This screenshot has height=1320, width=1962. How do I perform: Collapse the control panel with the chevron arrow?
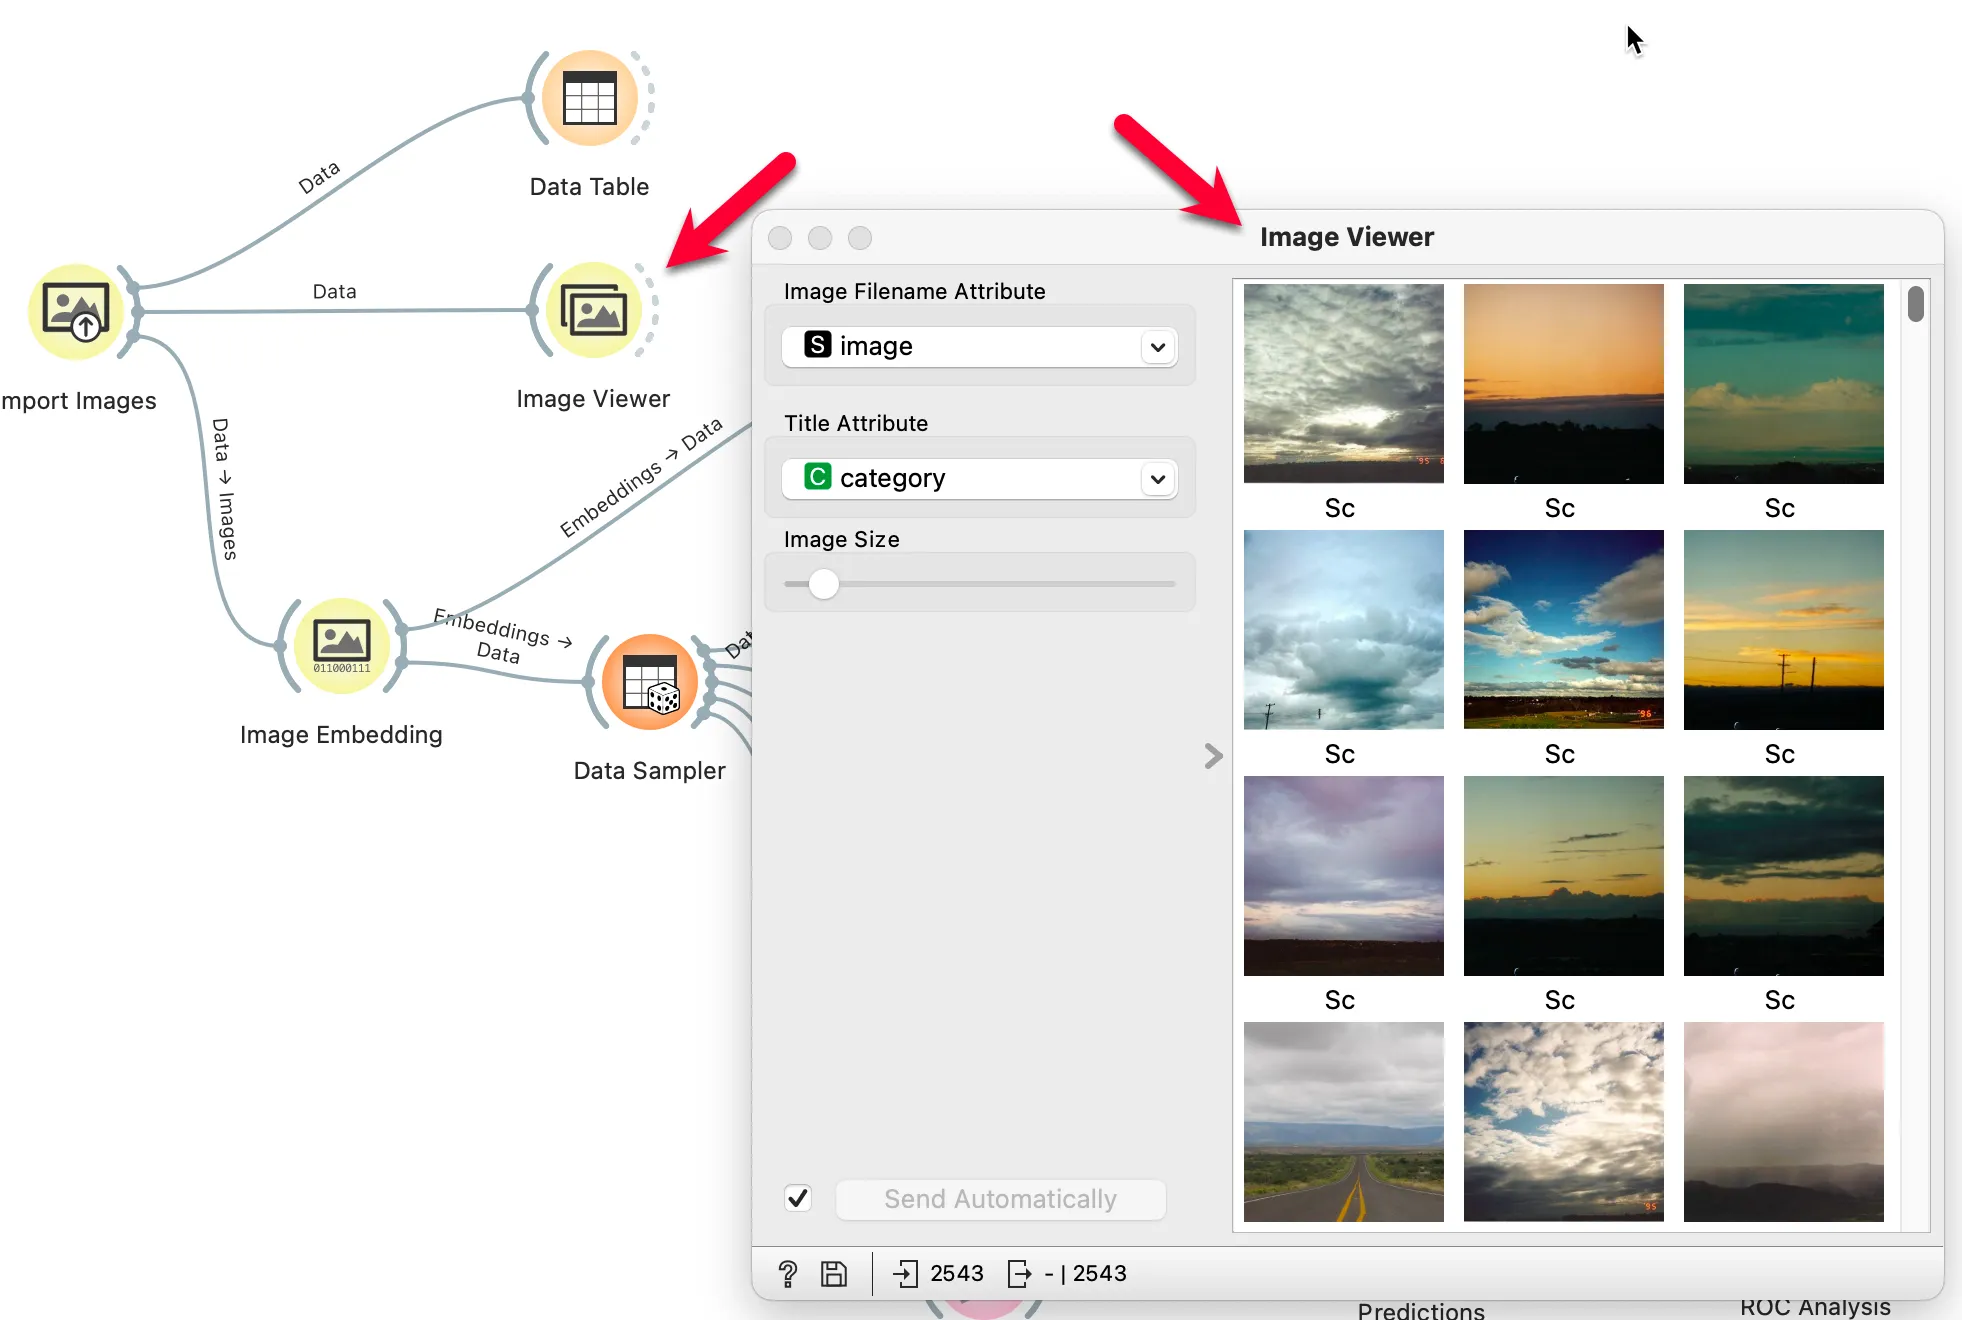pos(1213,756)
